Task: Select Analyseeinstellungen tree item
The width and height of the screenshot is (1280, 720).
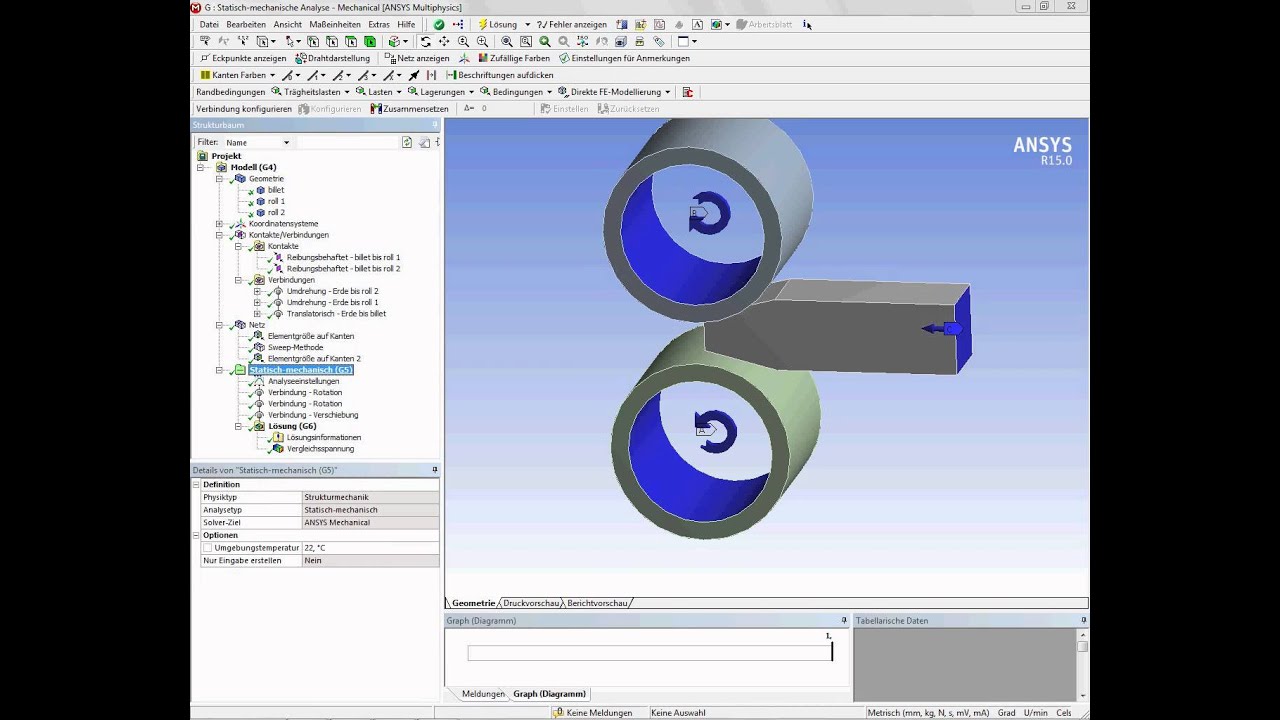Action: tap(303, 381)
